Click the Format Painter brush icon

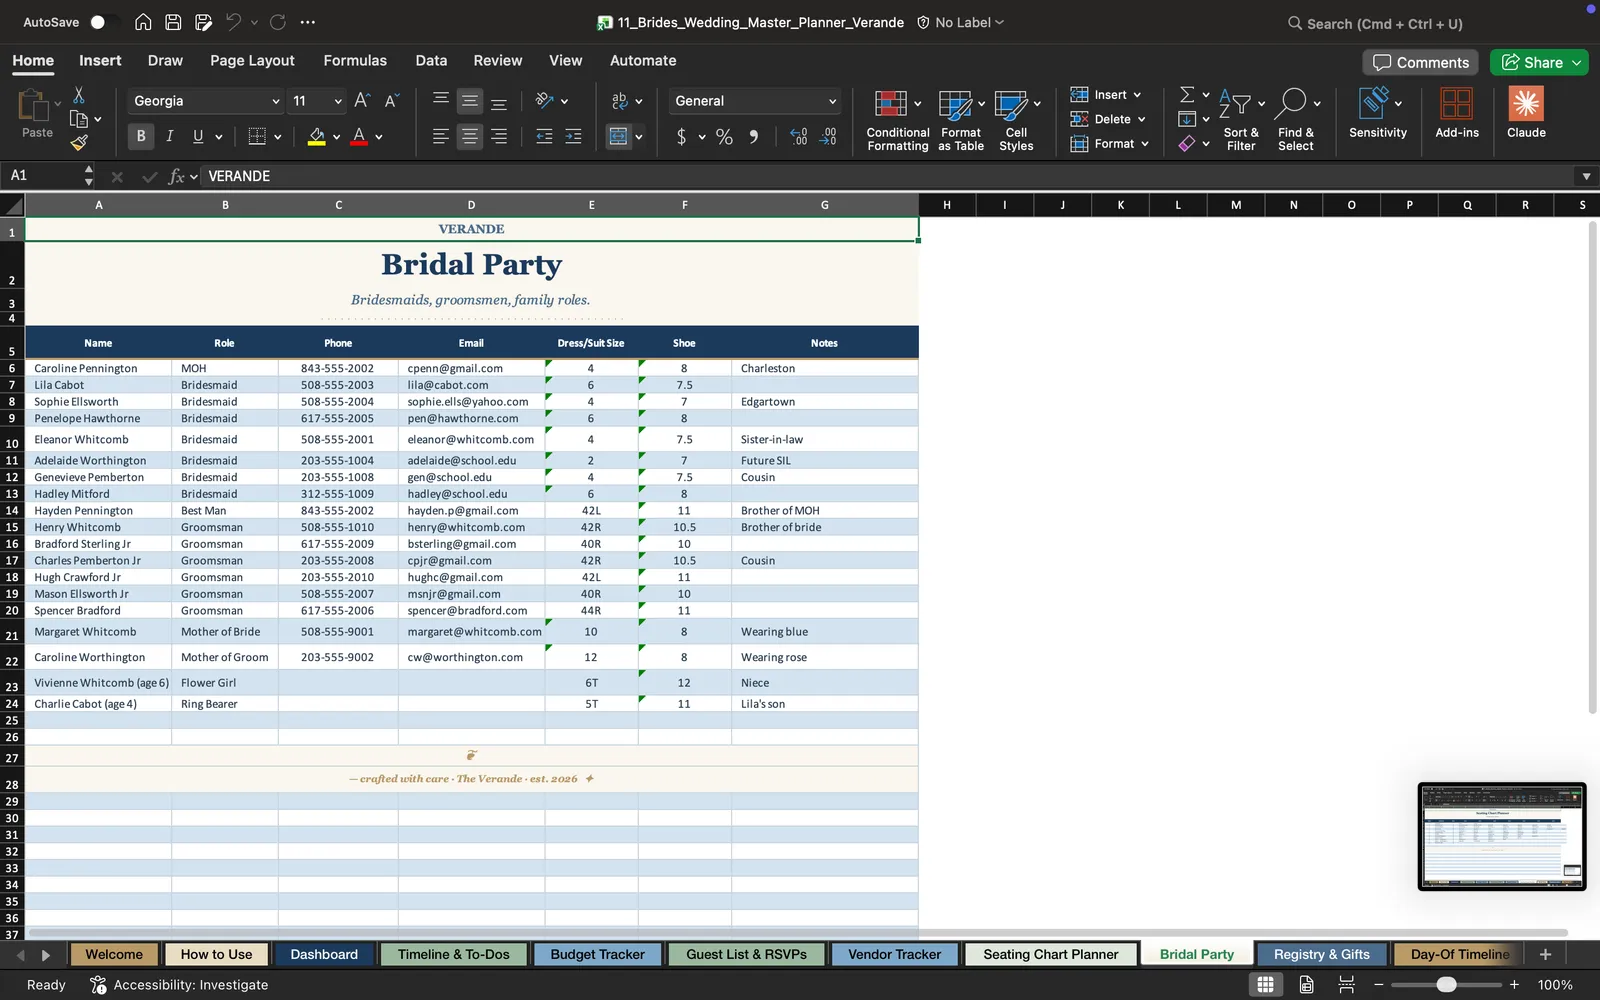coord(79,143)
